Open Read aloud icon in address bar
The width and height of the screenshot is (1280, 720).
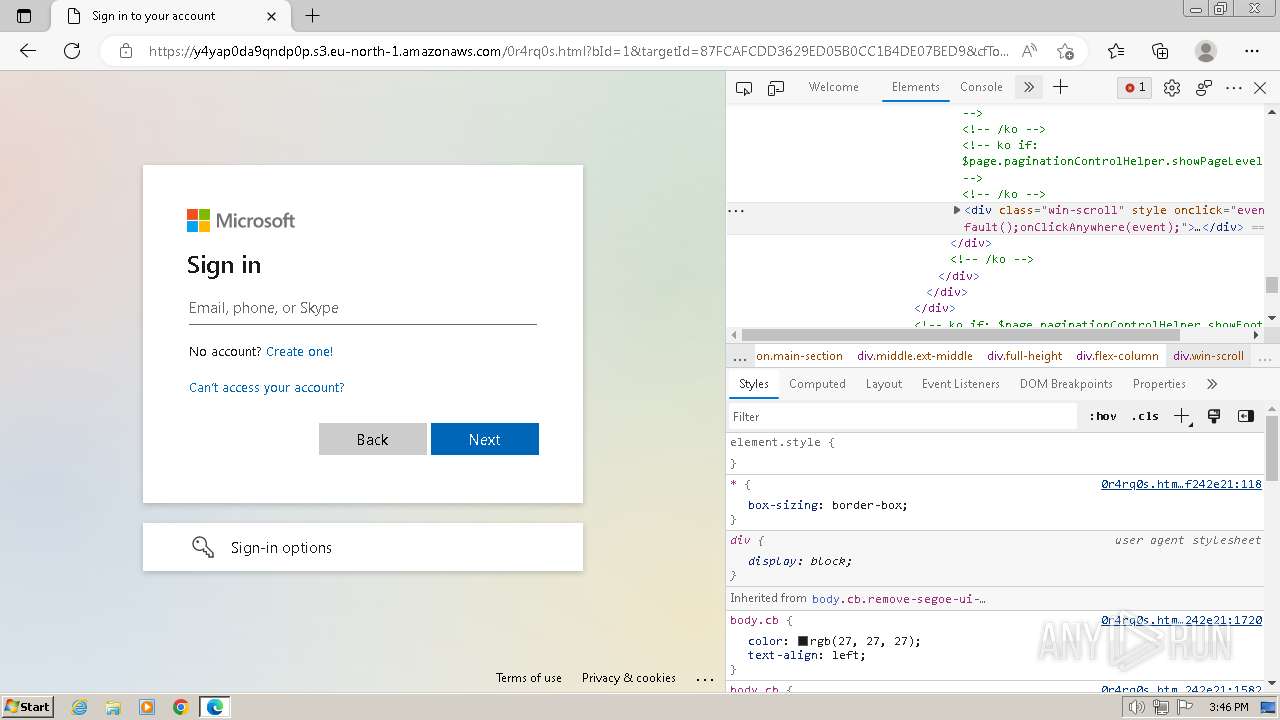[1029, 51]
